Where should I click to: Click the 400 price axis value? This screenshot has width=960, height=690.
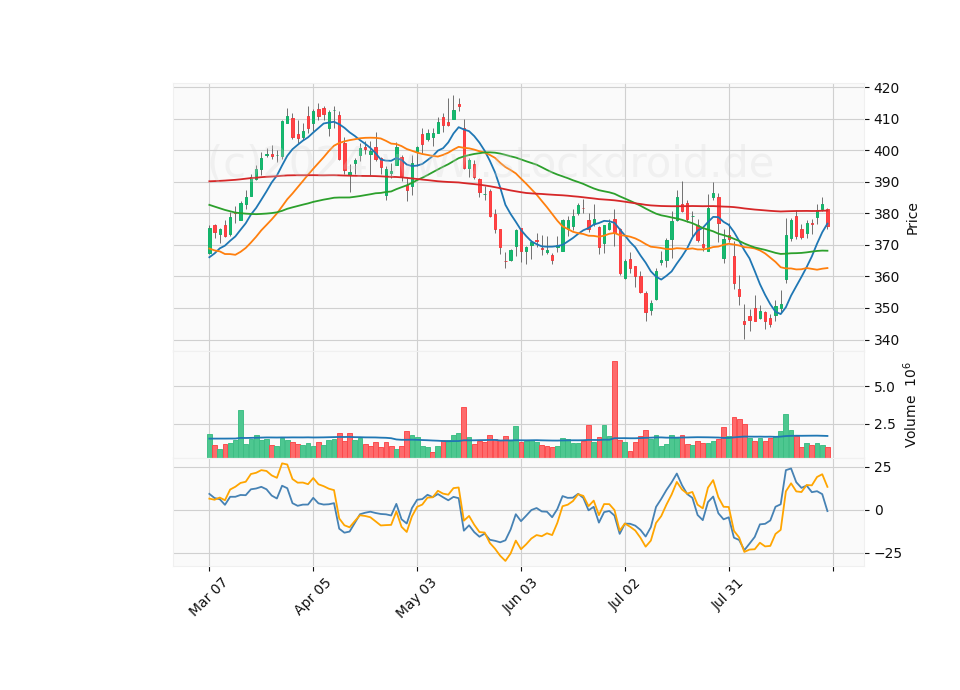[x=887, y=151]
